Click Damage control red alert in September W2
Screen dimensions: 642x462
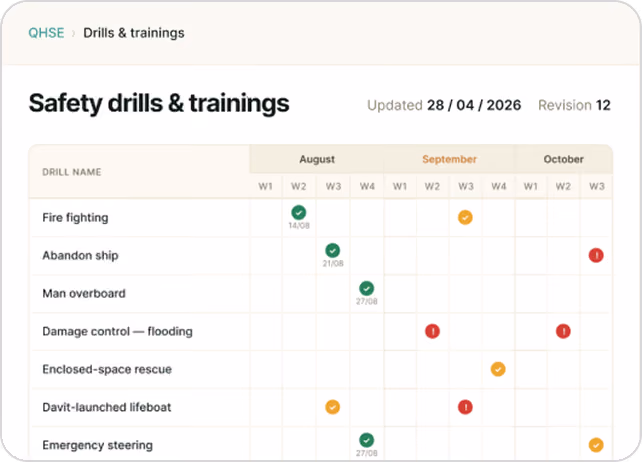(x=432, y=331)
